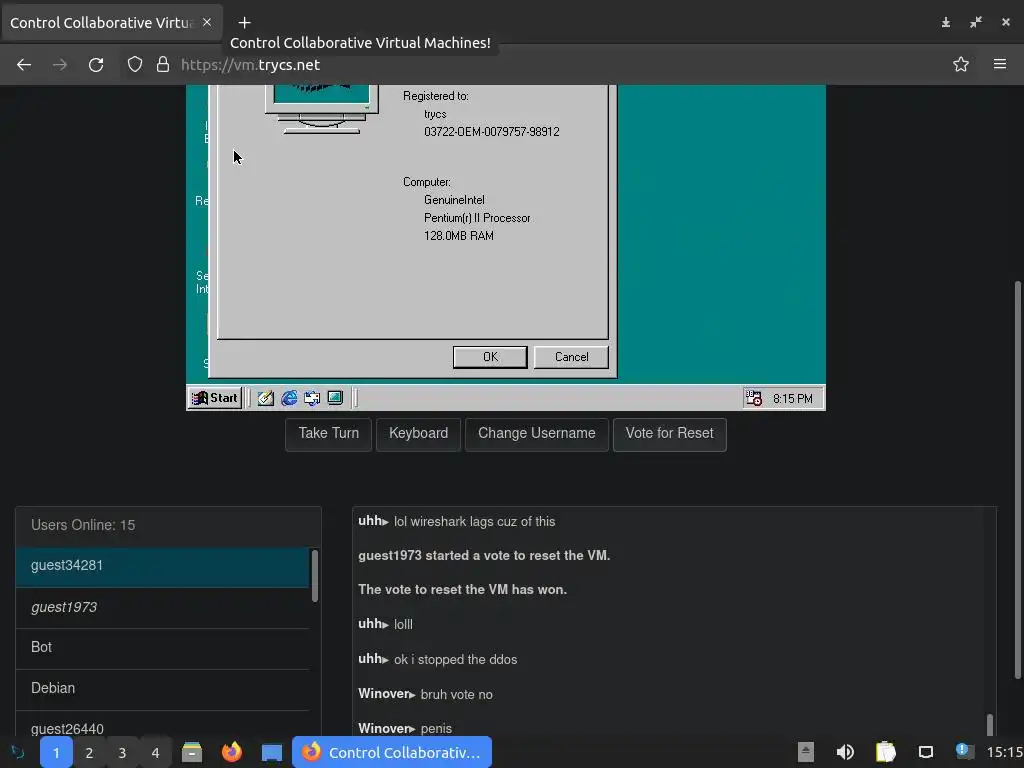Click Take Turn button
The width and height of the screenshot is (1024, 768).
328,434
